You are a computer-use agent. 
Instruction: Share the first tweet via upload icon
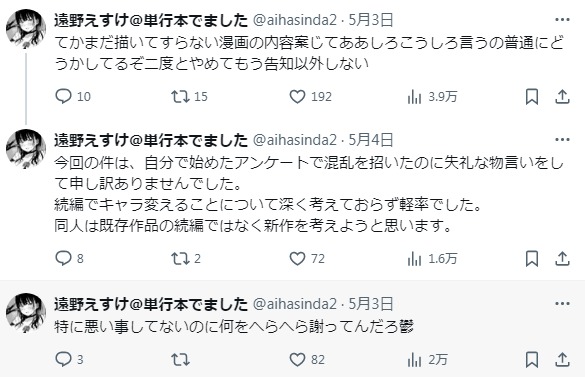(562, 97)
